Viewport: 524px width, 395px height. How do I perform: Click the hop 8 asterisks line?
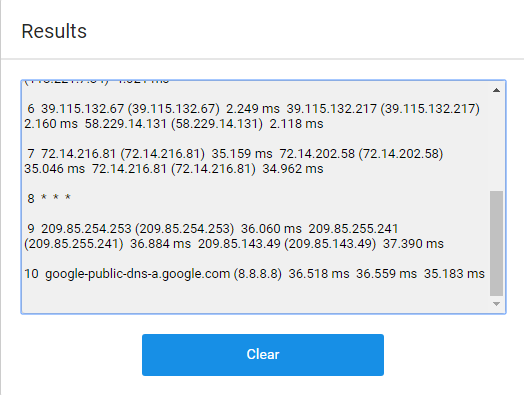[x=49, y=199]
